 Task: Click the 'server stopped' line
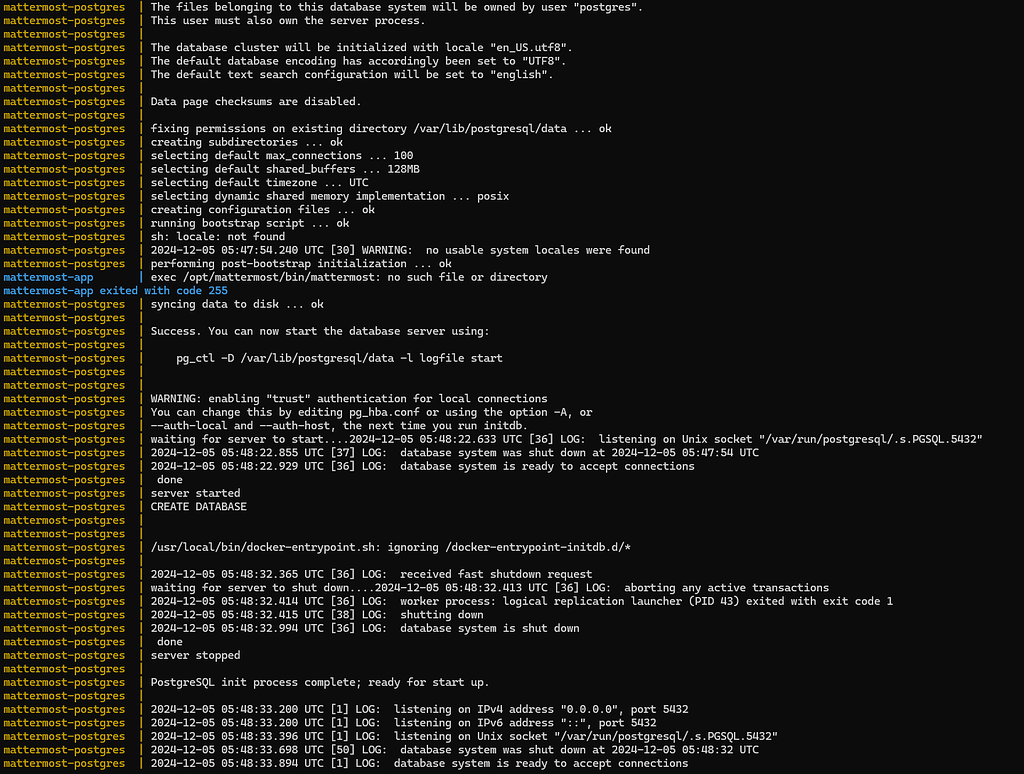tap(195, 656)
